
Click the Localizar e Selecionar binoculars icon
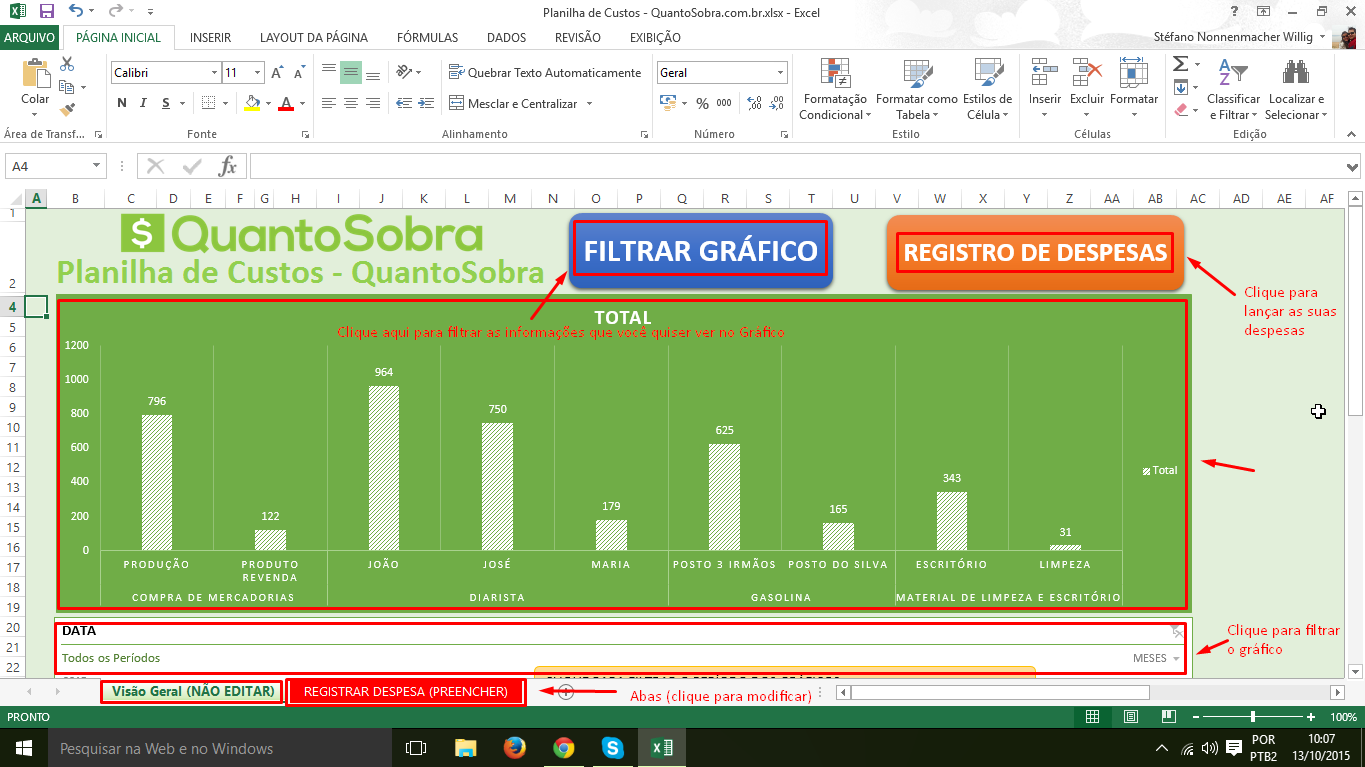pyautogui.click(x=1296, y=73)
